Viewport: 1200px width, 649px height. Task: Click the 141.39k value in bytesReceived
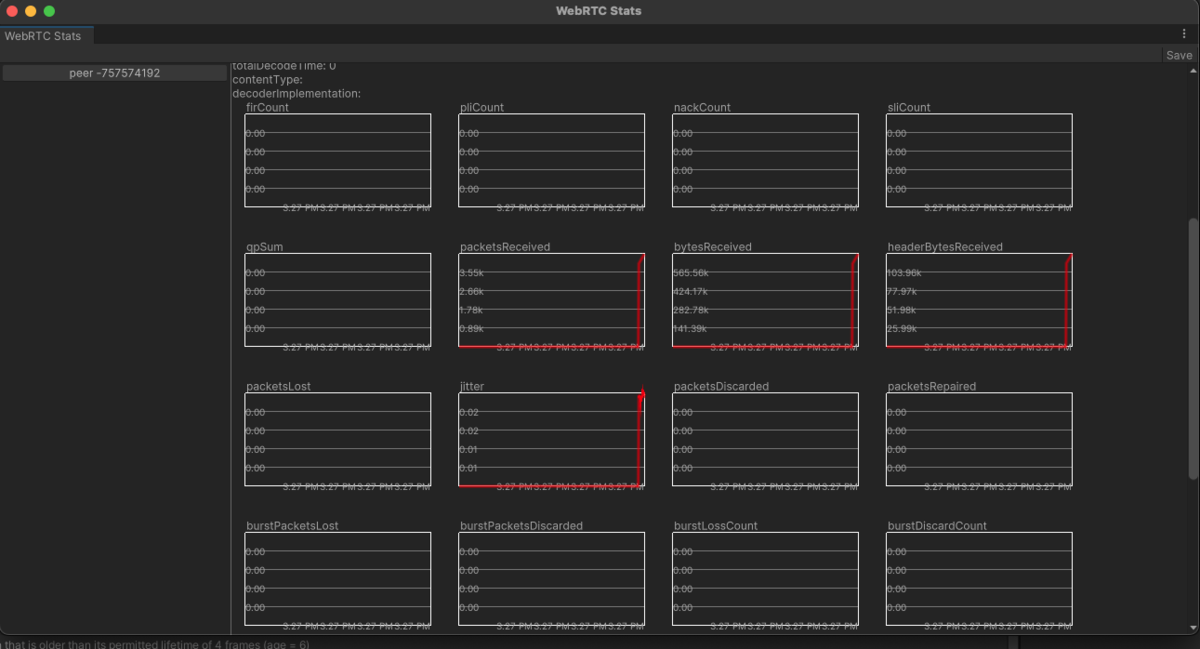pyautogui.click(x=690, y=329)
